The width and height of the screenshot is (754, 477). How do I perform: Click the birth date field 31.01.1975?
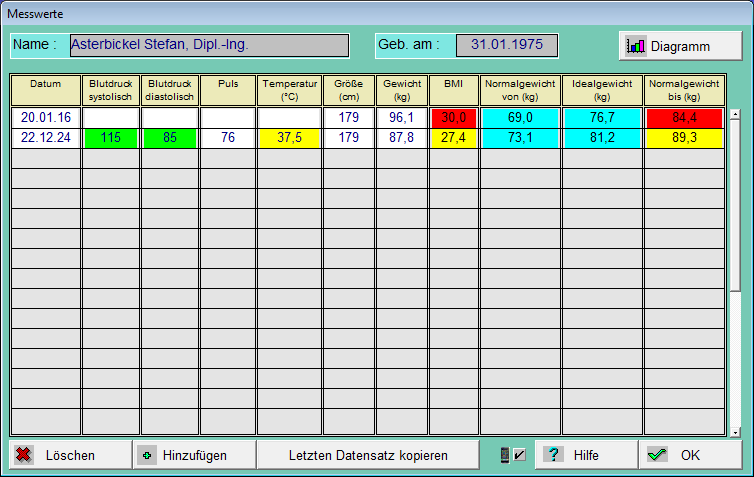click(x=506, y=45)
